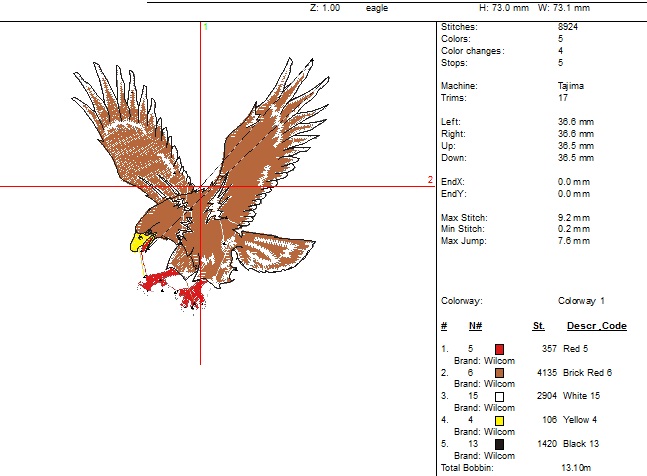Click the red marker 2 beside the horizontal guide
This screenshot has width=647, height=476.
pyautogui.click(x=430, y=180)
